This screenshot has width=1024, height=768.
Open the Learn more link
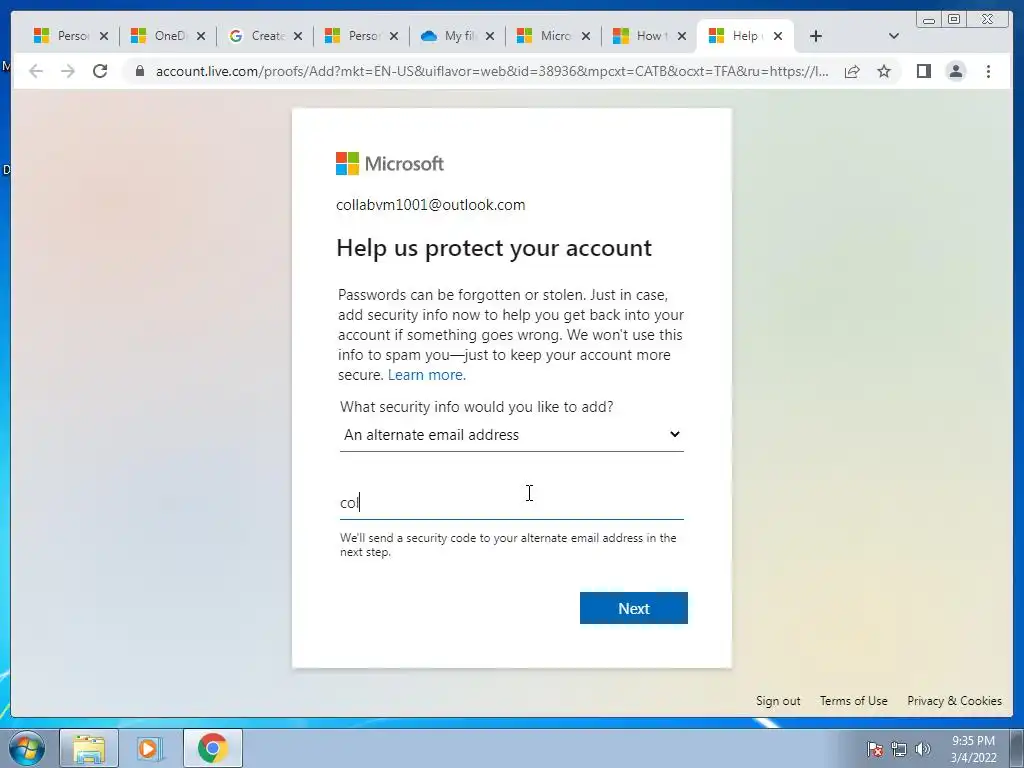pos(426,375)
